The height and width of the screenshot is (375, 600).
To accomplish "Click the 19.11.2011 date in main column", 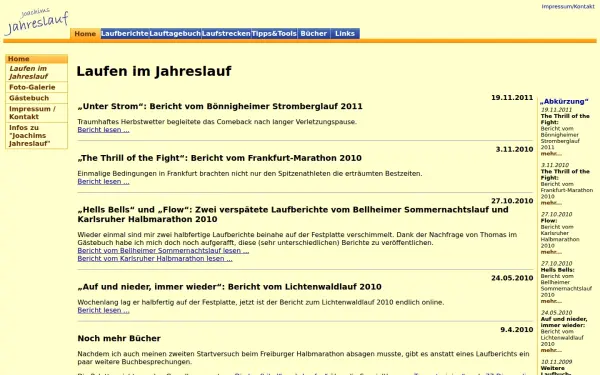I will (512, 98).
